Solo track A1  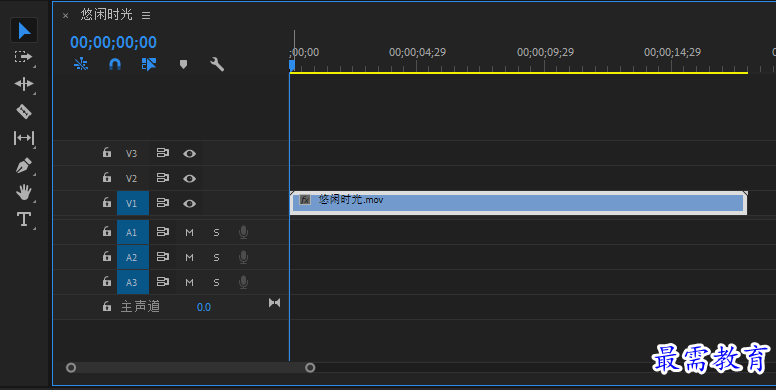pyautogui.click(x=216, y=232)
